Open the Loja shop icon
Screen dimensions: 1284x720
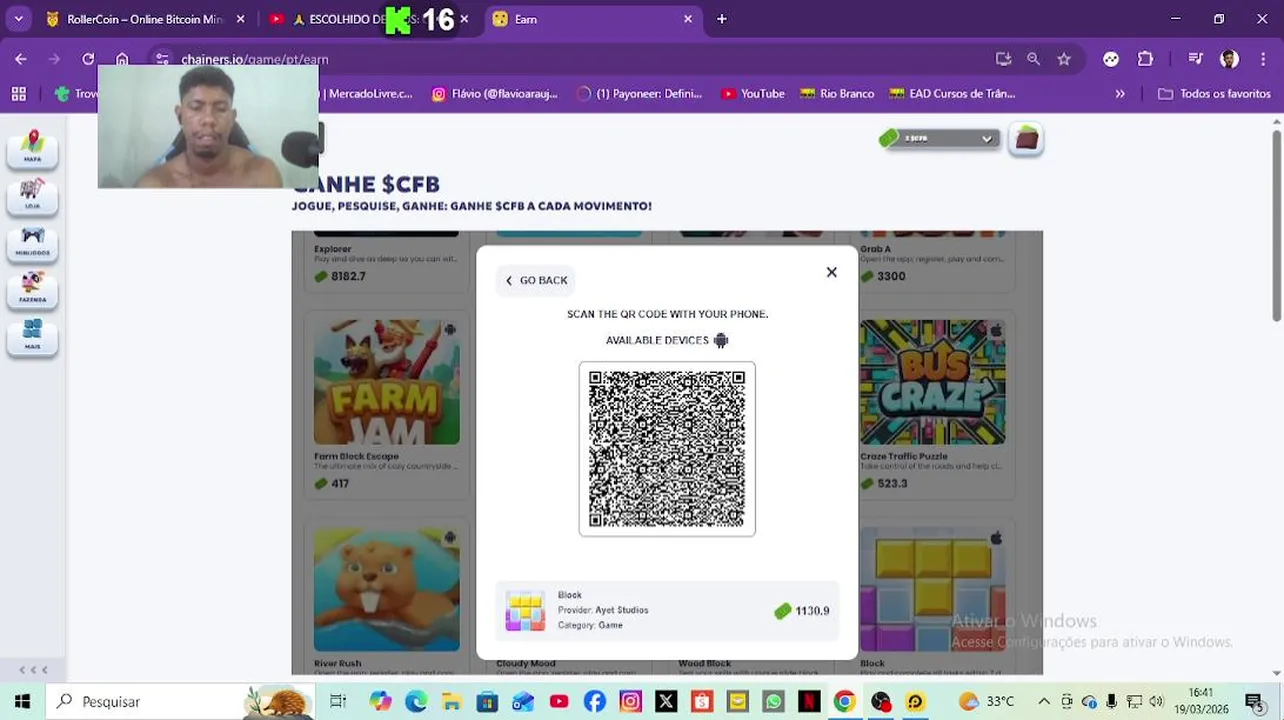(x=33, y=194)
